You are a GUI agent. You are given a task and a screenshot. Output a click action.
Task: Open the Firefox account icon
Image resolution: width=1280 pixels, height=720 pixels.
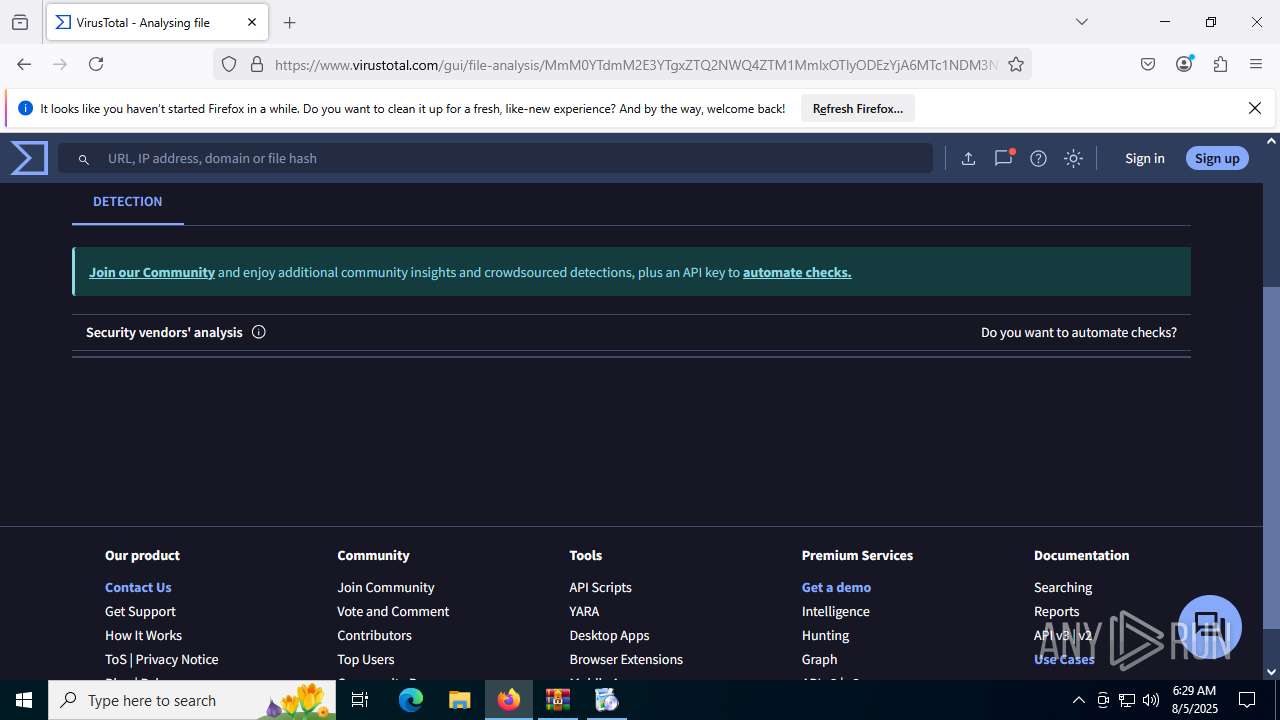tap(1184, 64)
